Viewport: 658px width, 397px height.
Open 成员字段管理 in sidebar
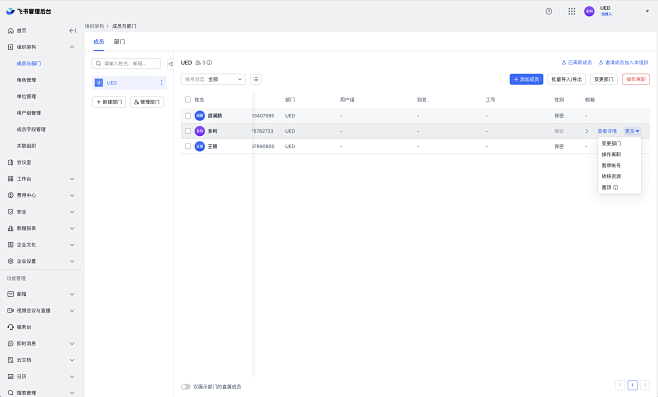point(31,129)
